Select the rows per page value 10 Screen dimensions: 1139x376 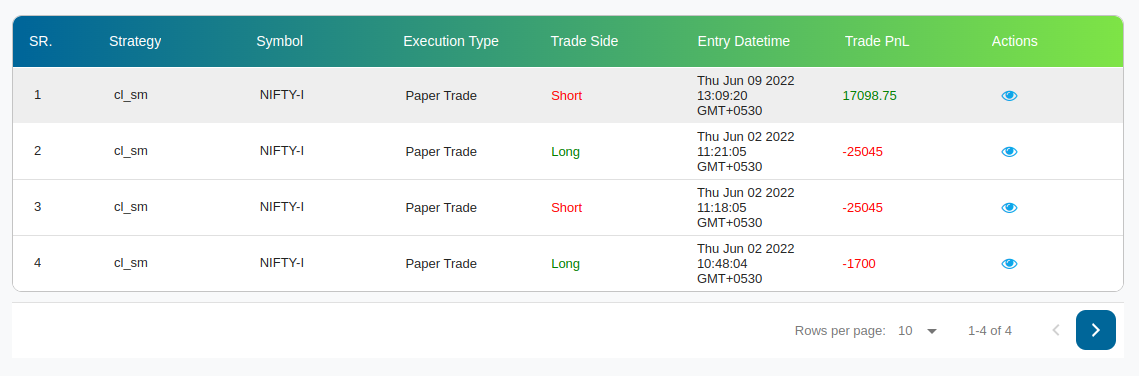click(905, 331)
